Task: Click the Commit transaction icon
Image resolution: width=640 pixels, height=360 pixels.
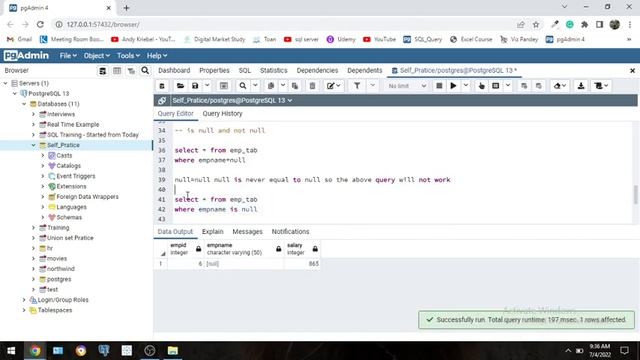Action: [524, 86]
